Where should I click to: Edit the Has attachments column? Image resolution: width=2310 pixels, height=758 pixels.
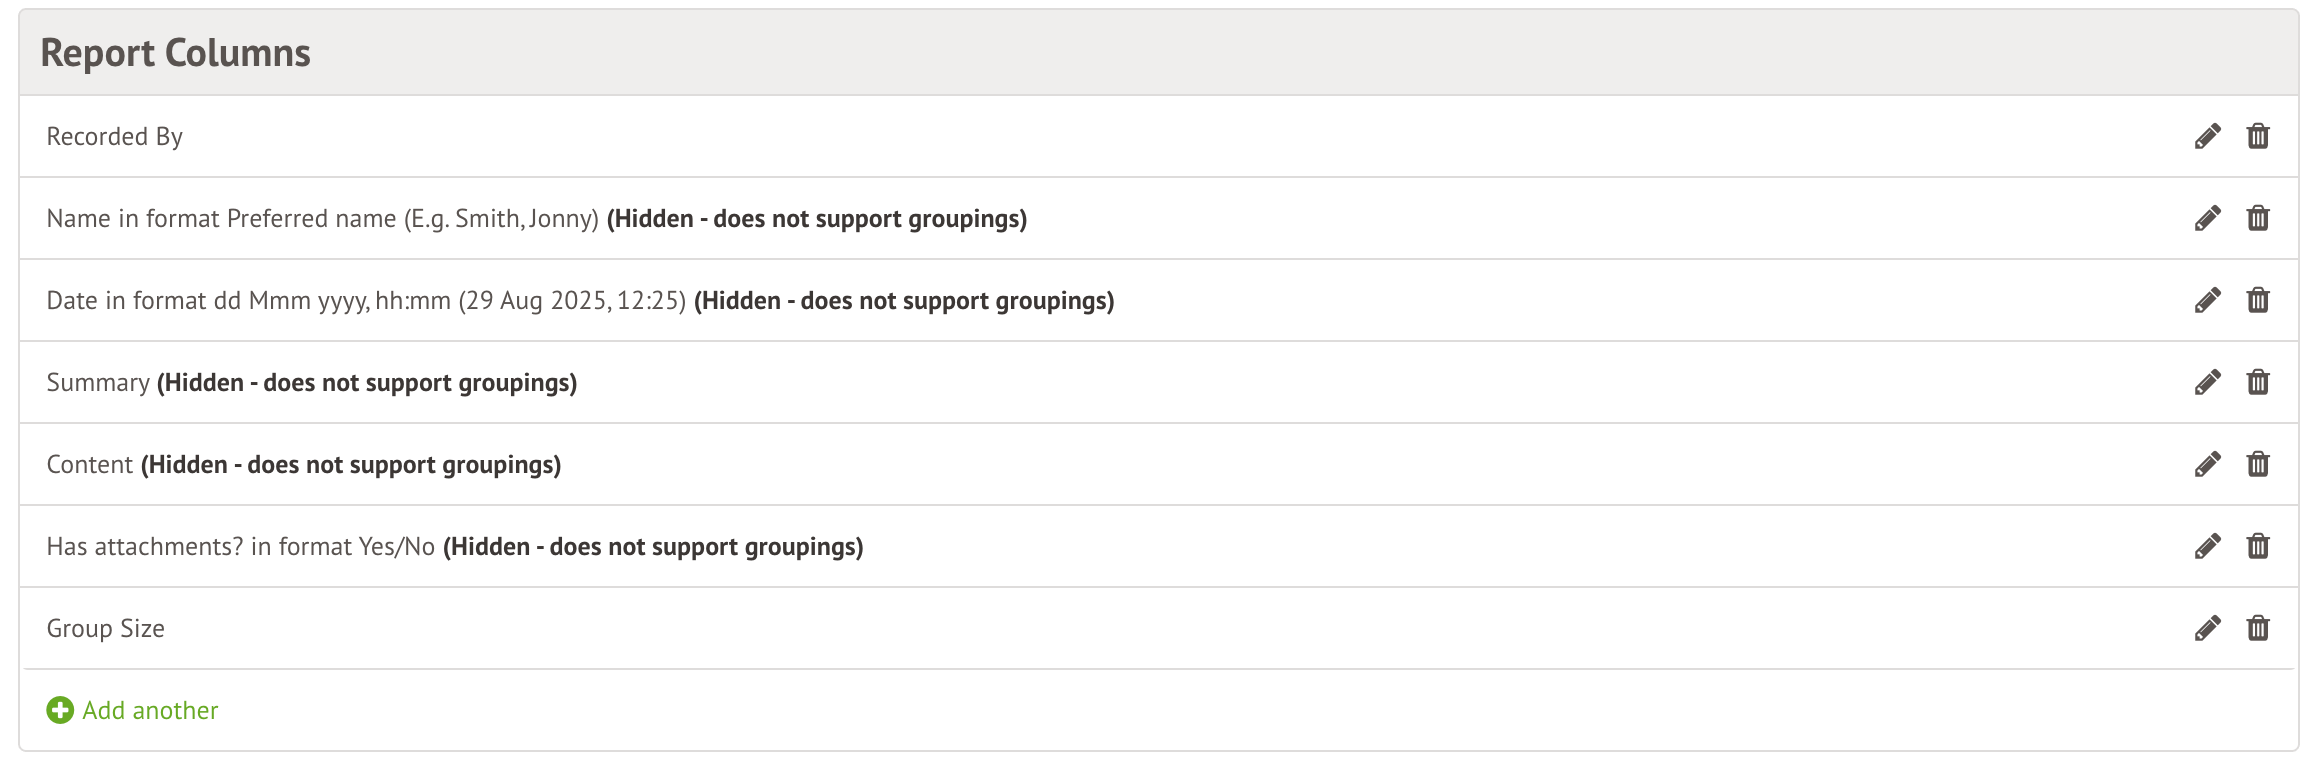[x=2208, y=546]
